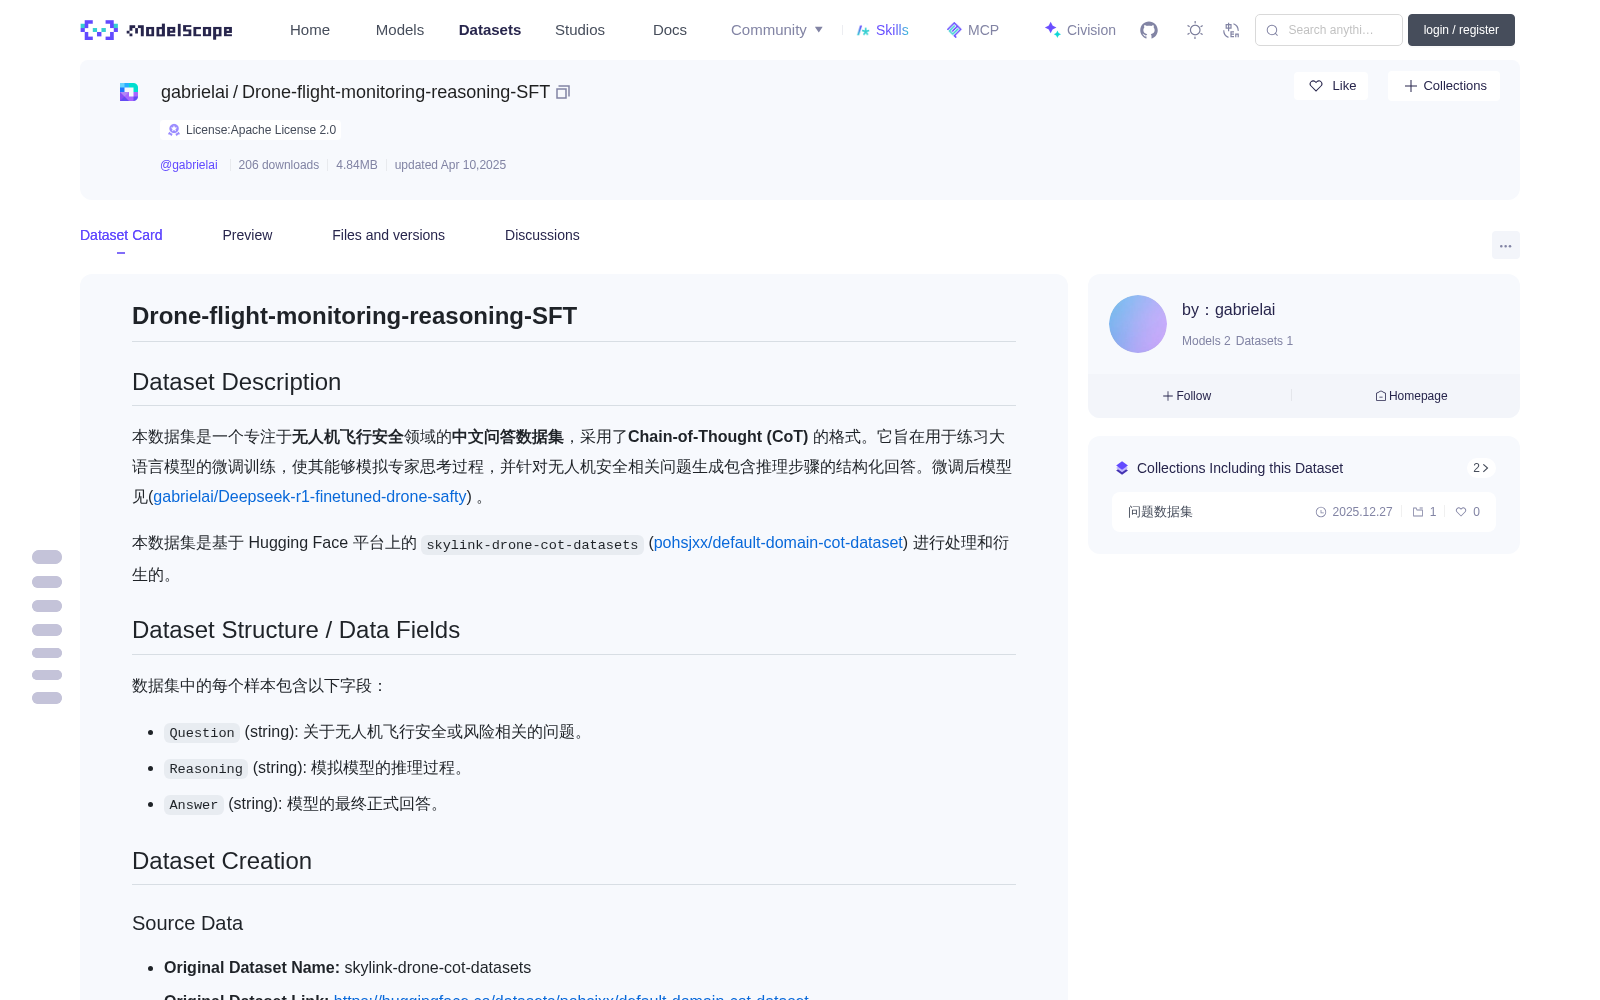This screenshot has width=1600, height=1000.
Task: Click the Models 2 count under gabrielai
Action: tap(1206, 341)
